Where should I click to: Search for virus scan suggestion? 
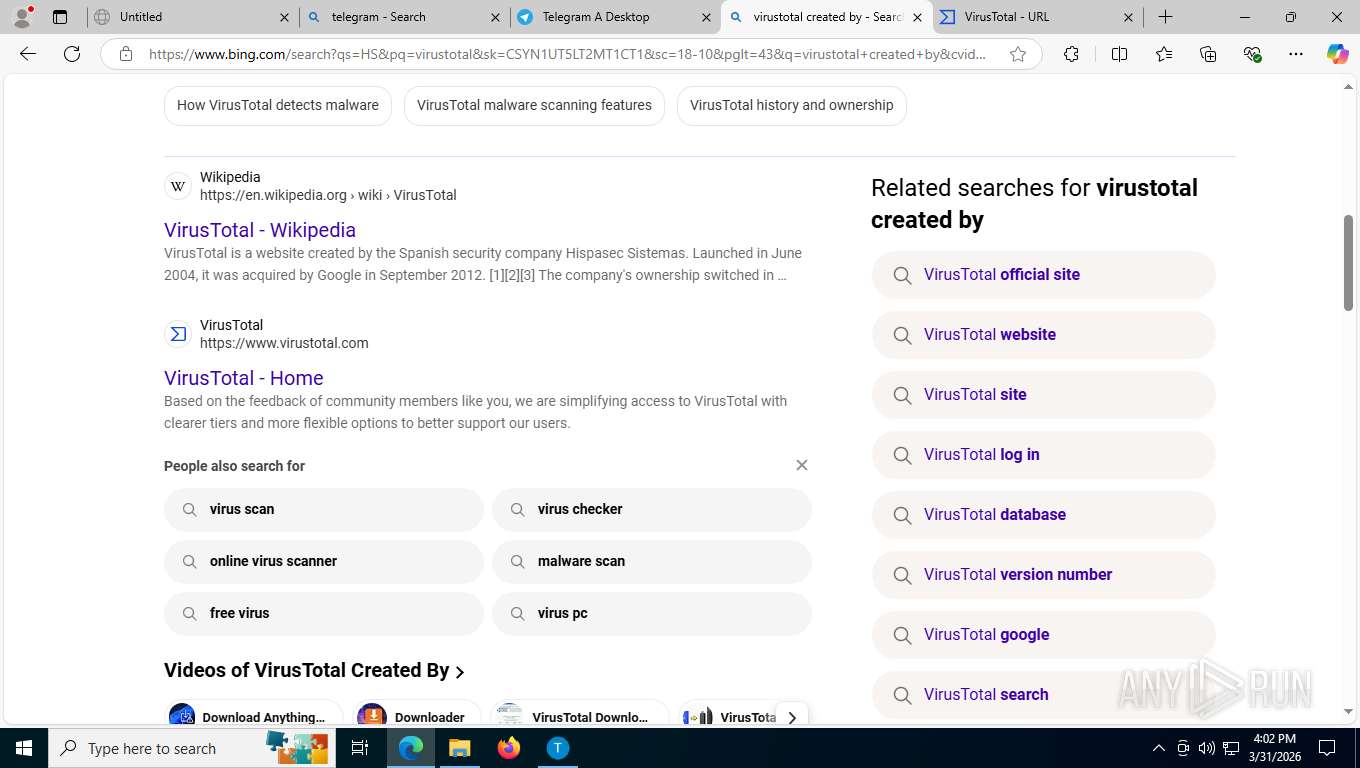point(324,509)
